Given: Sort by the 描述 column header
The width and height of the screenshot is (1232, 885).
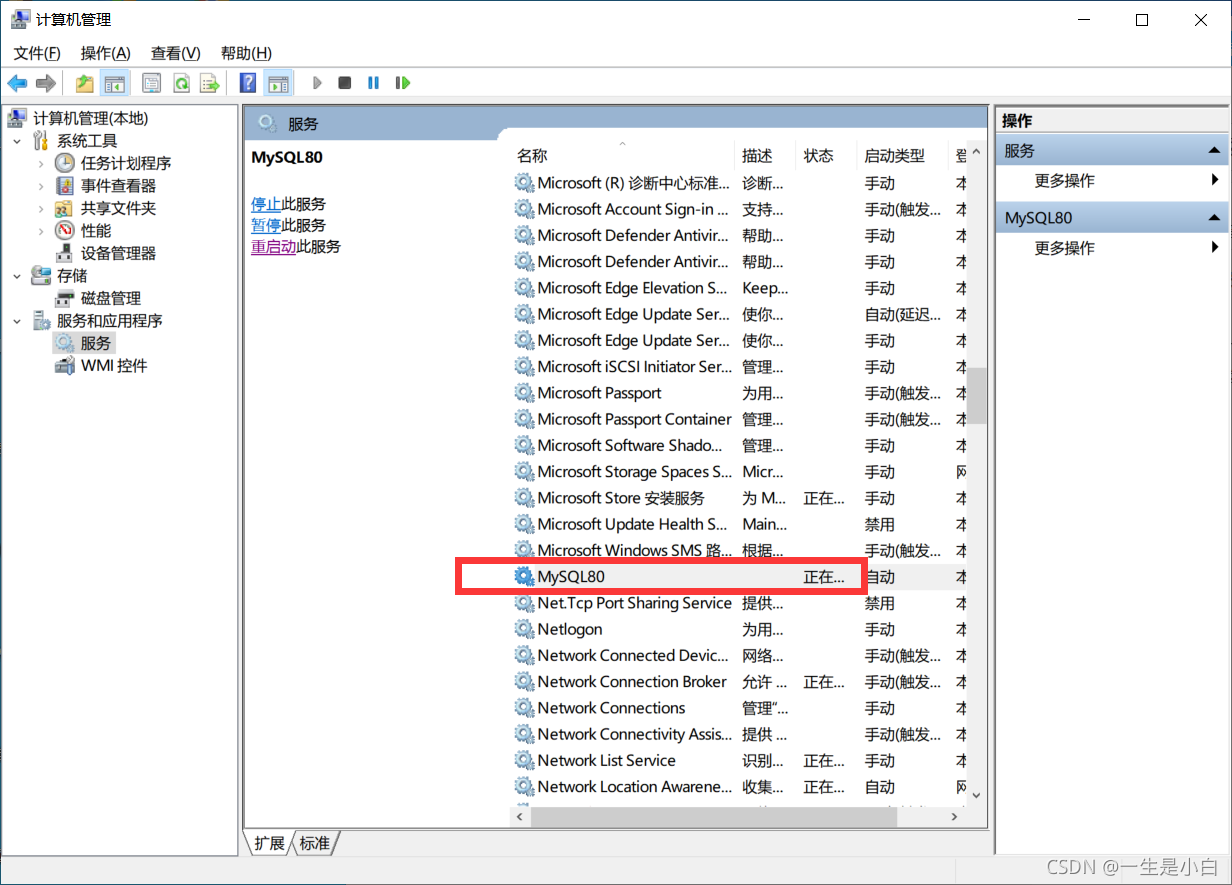Looking at the screenshot, I should point(765,156).
